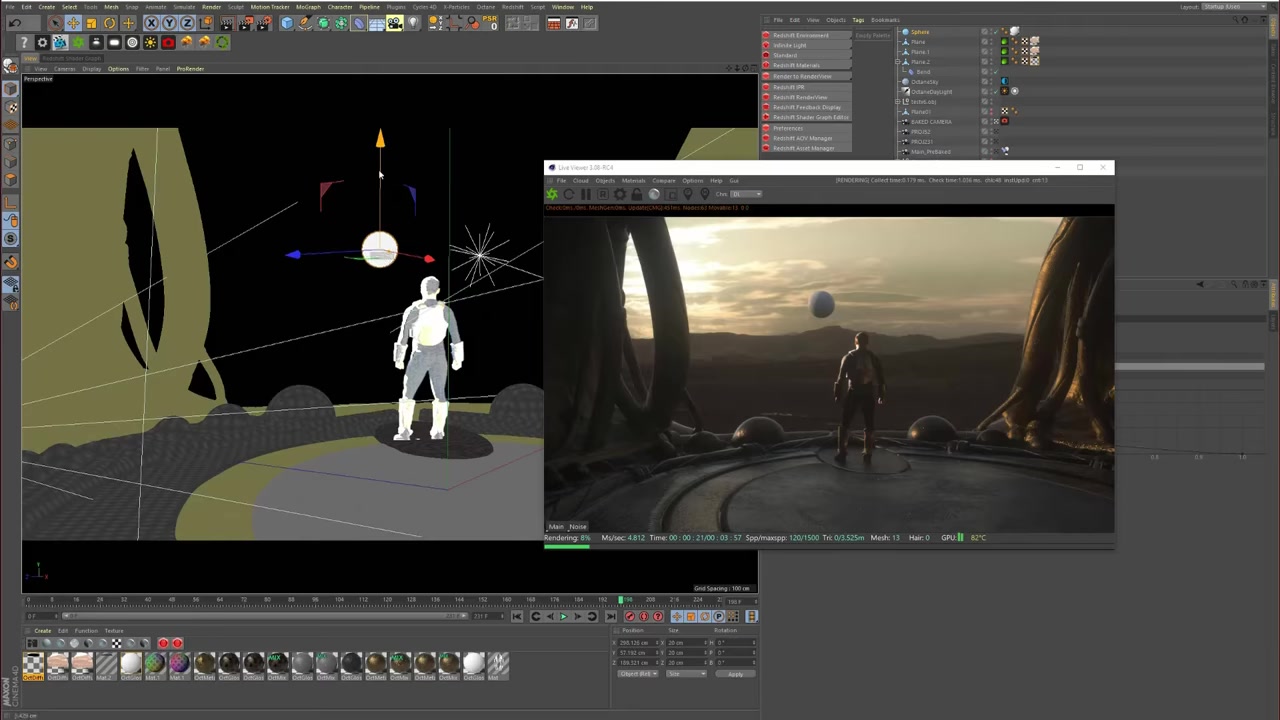Open the Render menu
This screenshot has height=720, width=1280.
coord(211,7)
